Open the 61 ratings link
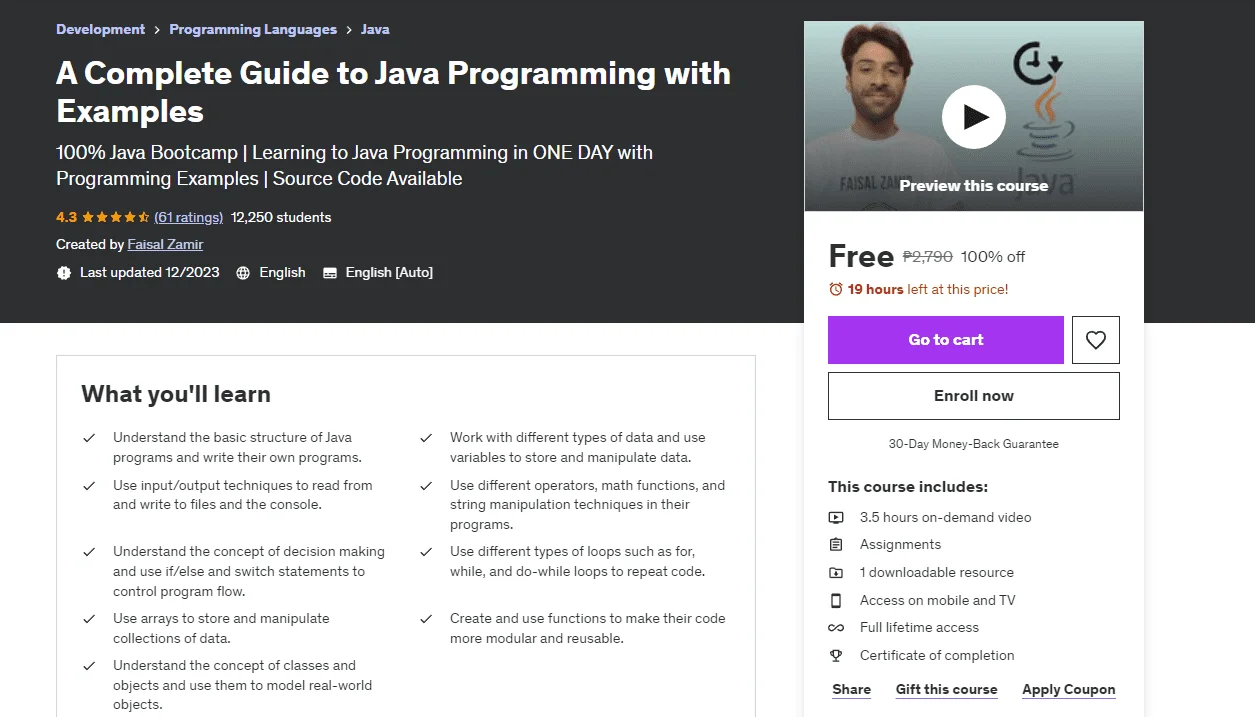The height and width of the screenshot is (717, 1255). [188, 217]
